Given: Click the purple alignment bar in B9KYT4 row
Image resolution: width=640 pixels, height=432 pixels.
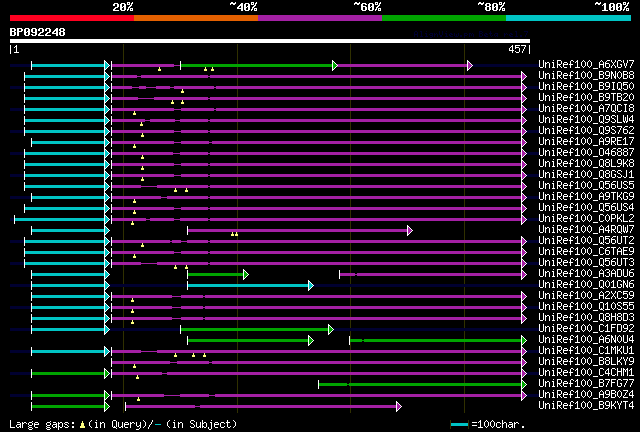Looking at the screenshot, I should point(263,407).
